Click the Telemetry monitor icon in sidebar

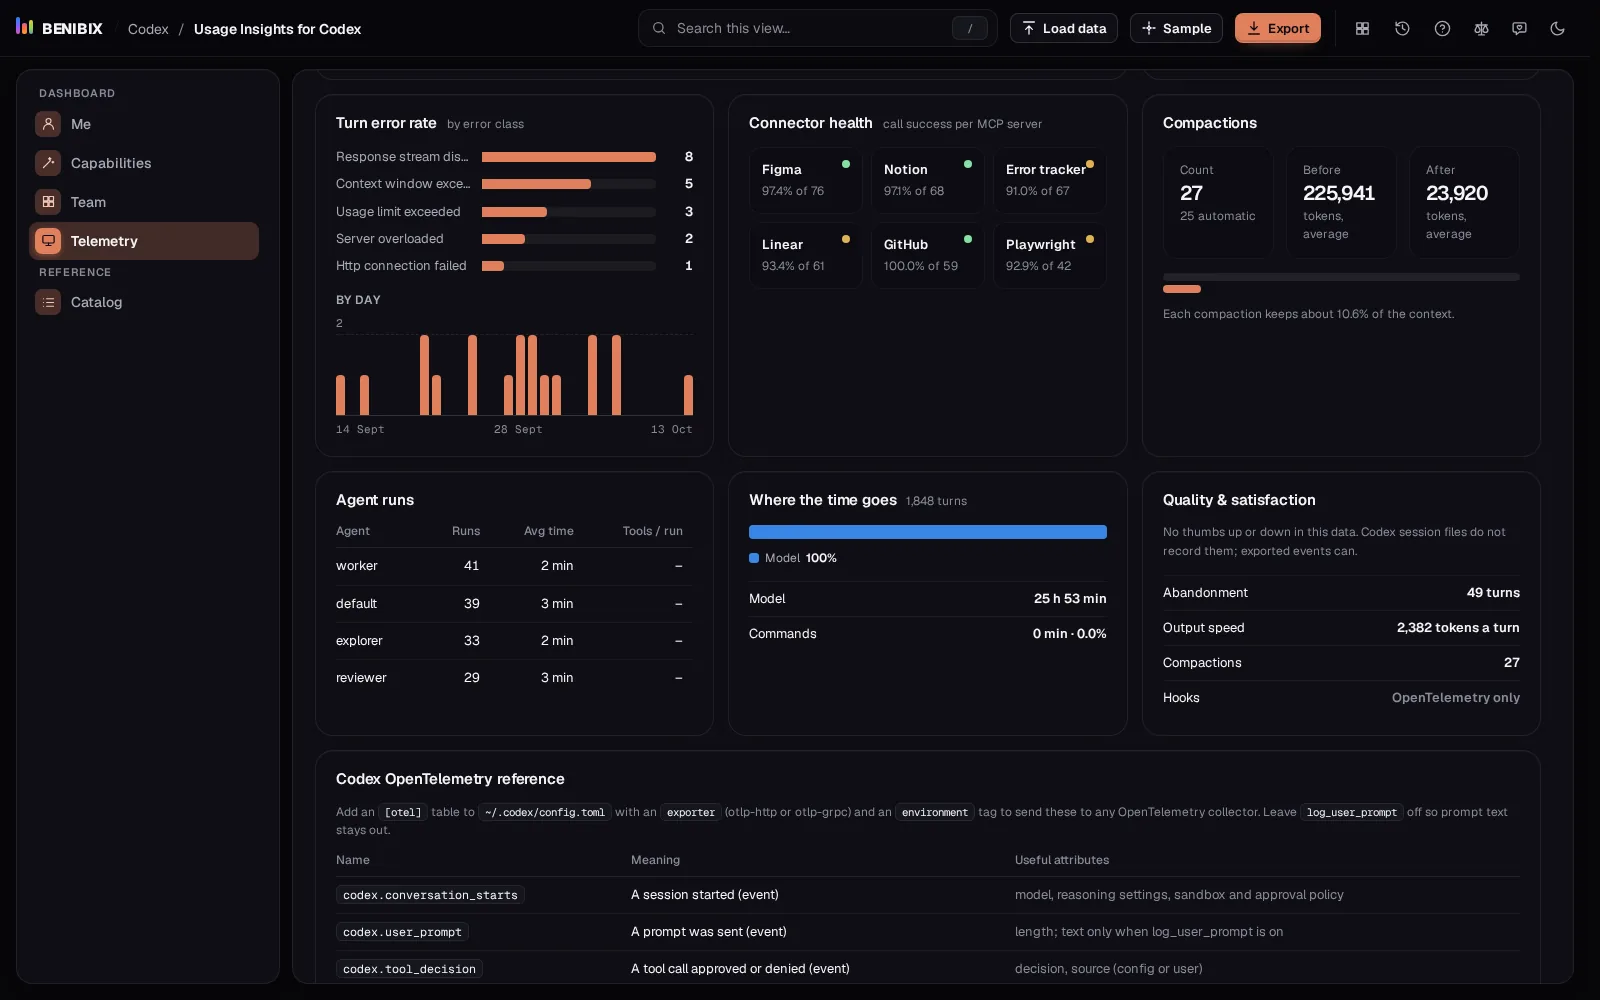tap(48, 241)
